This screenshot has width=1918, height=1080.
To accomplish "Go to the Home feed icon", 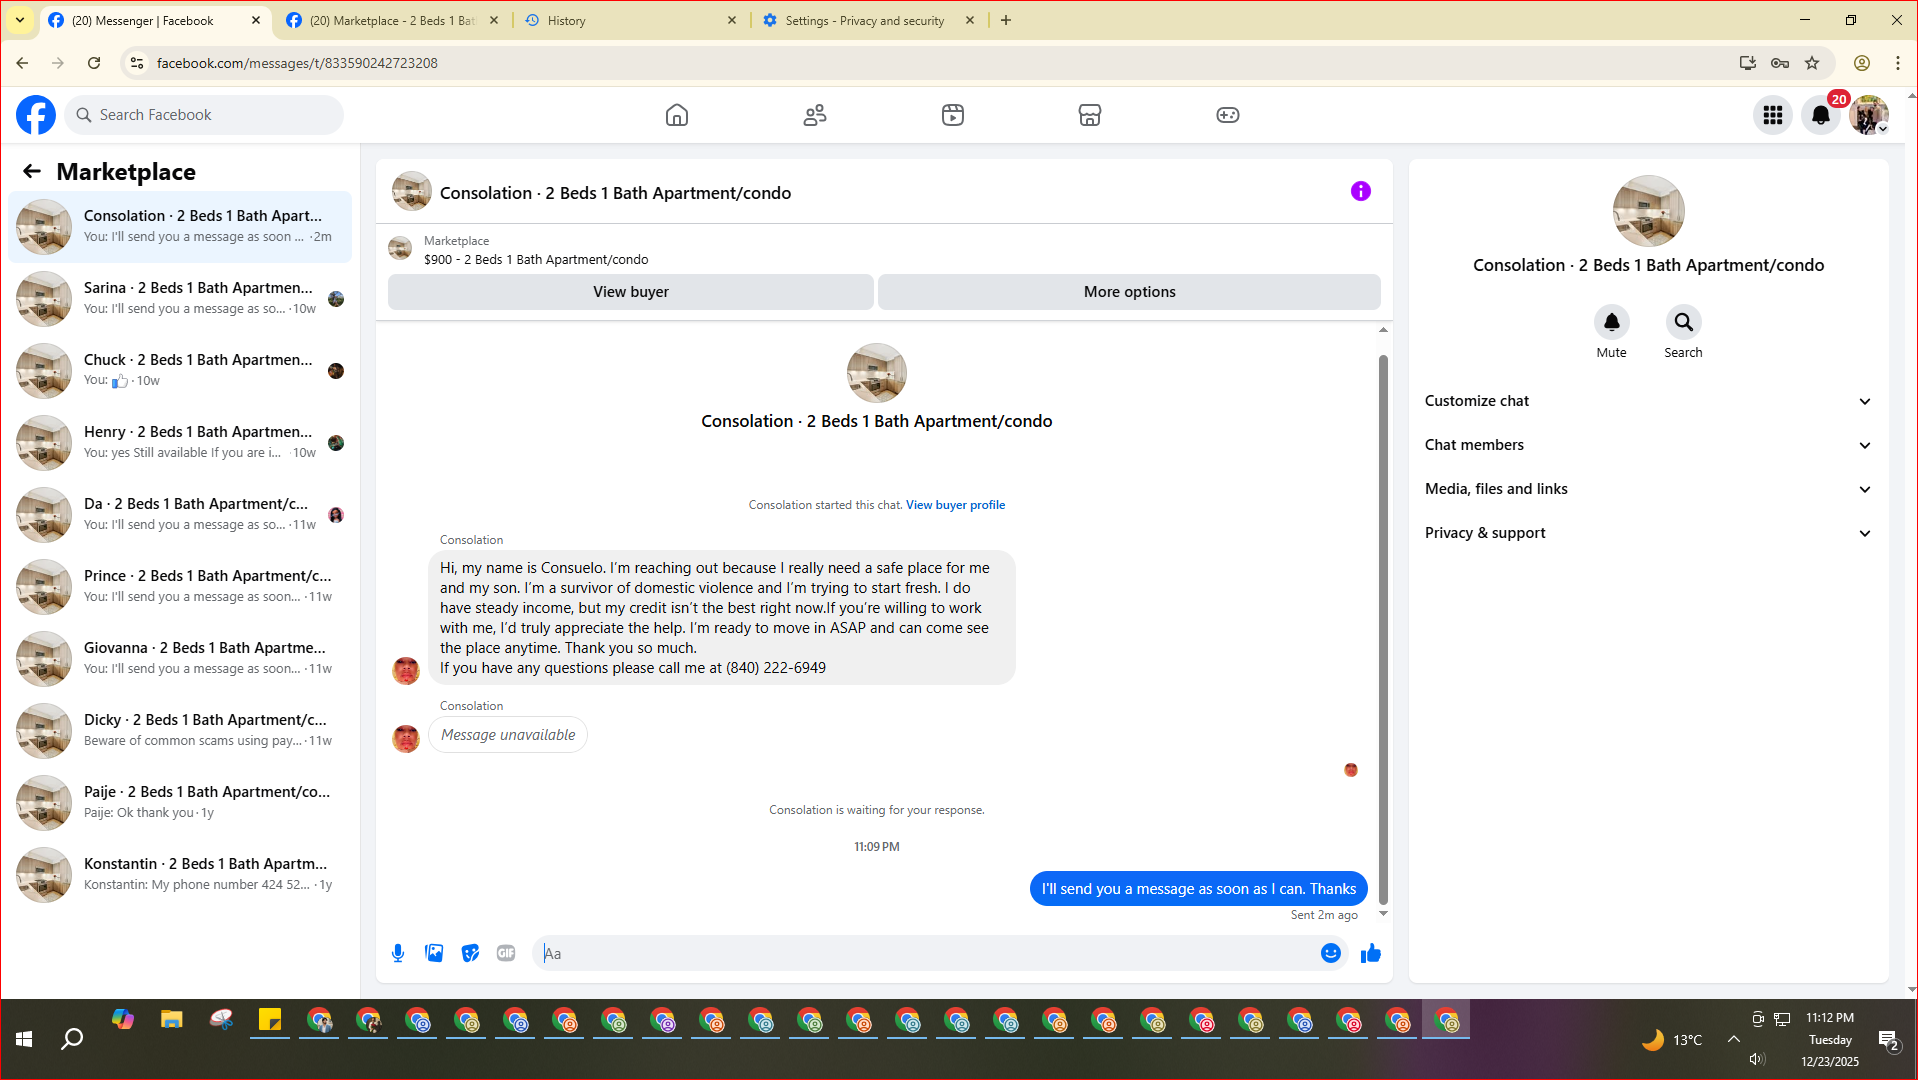I will 677,115.
